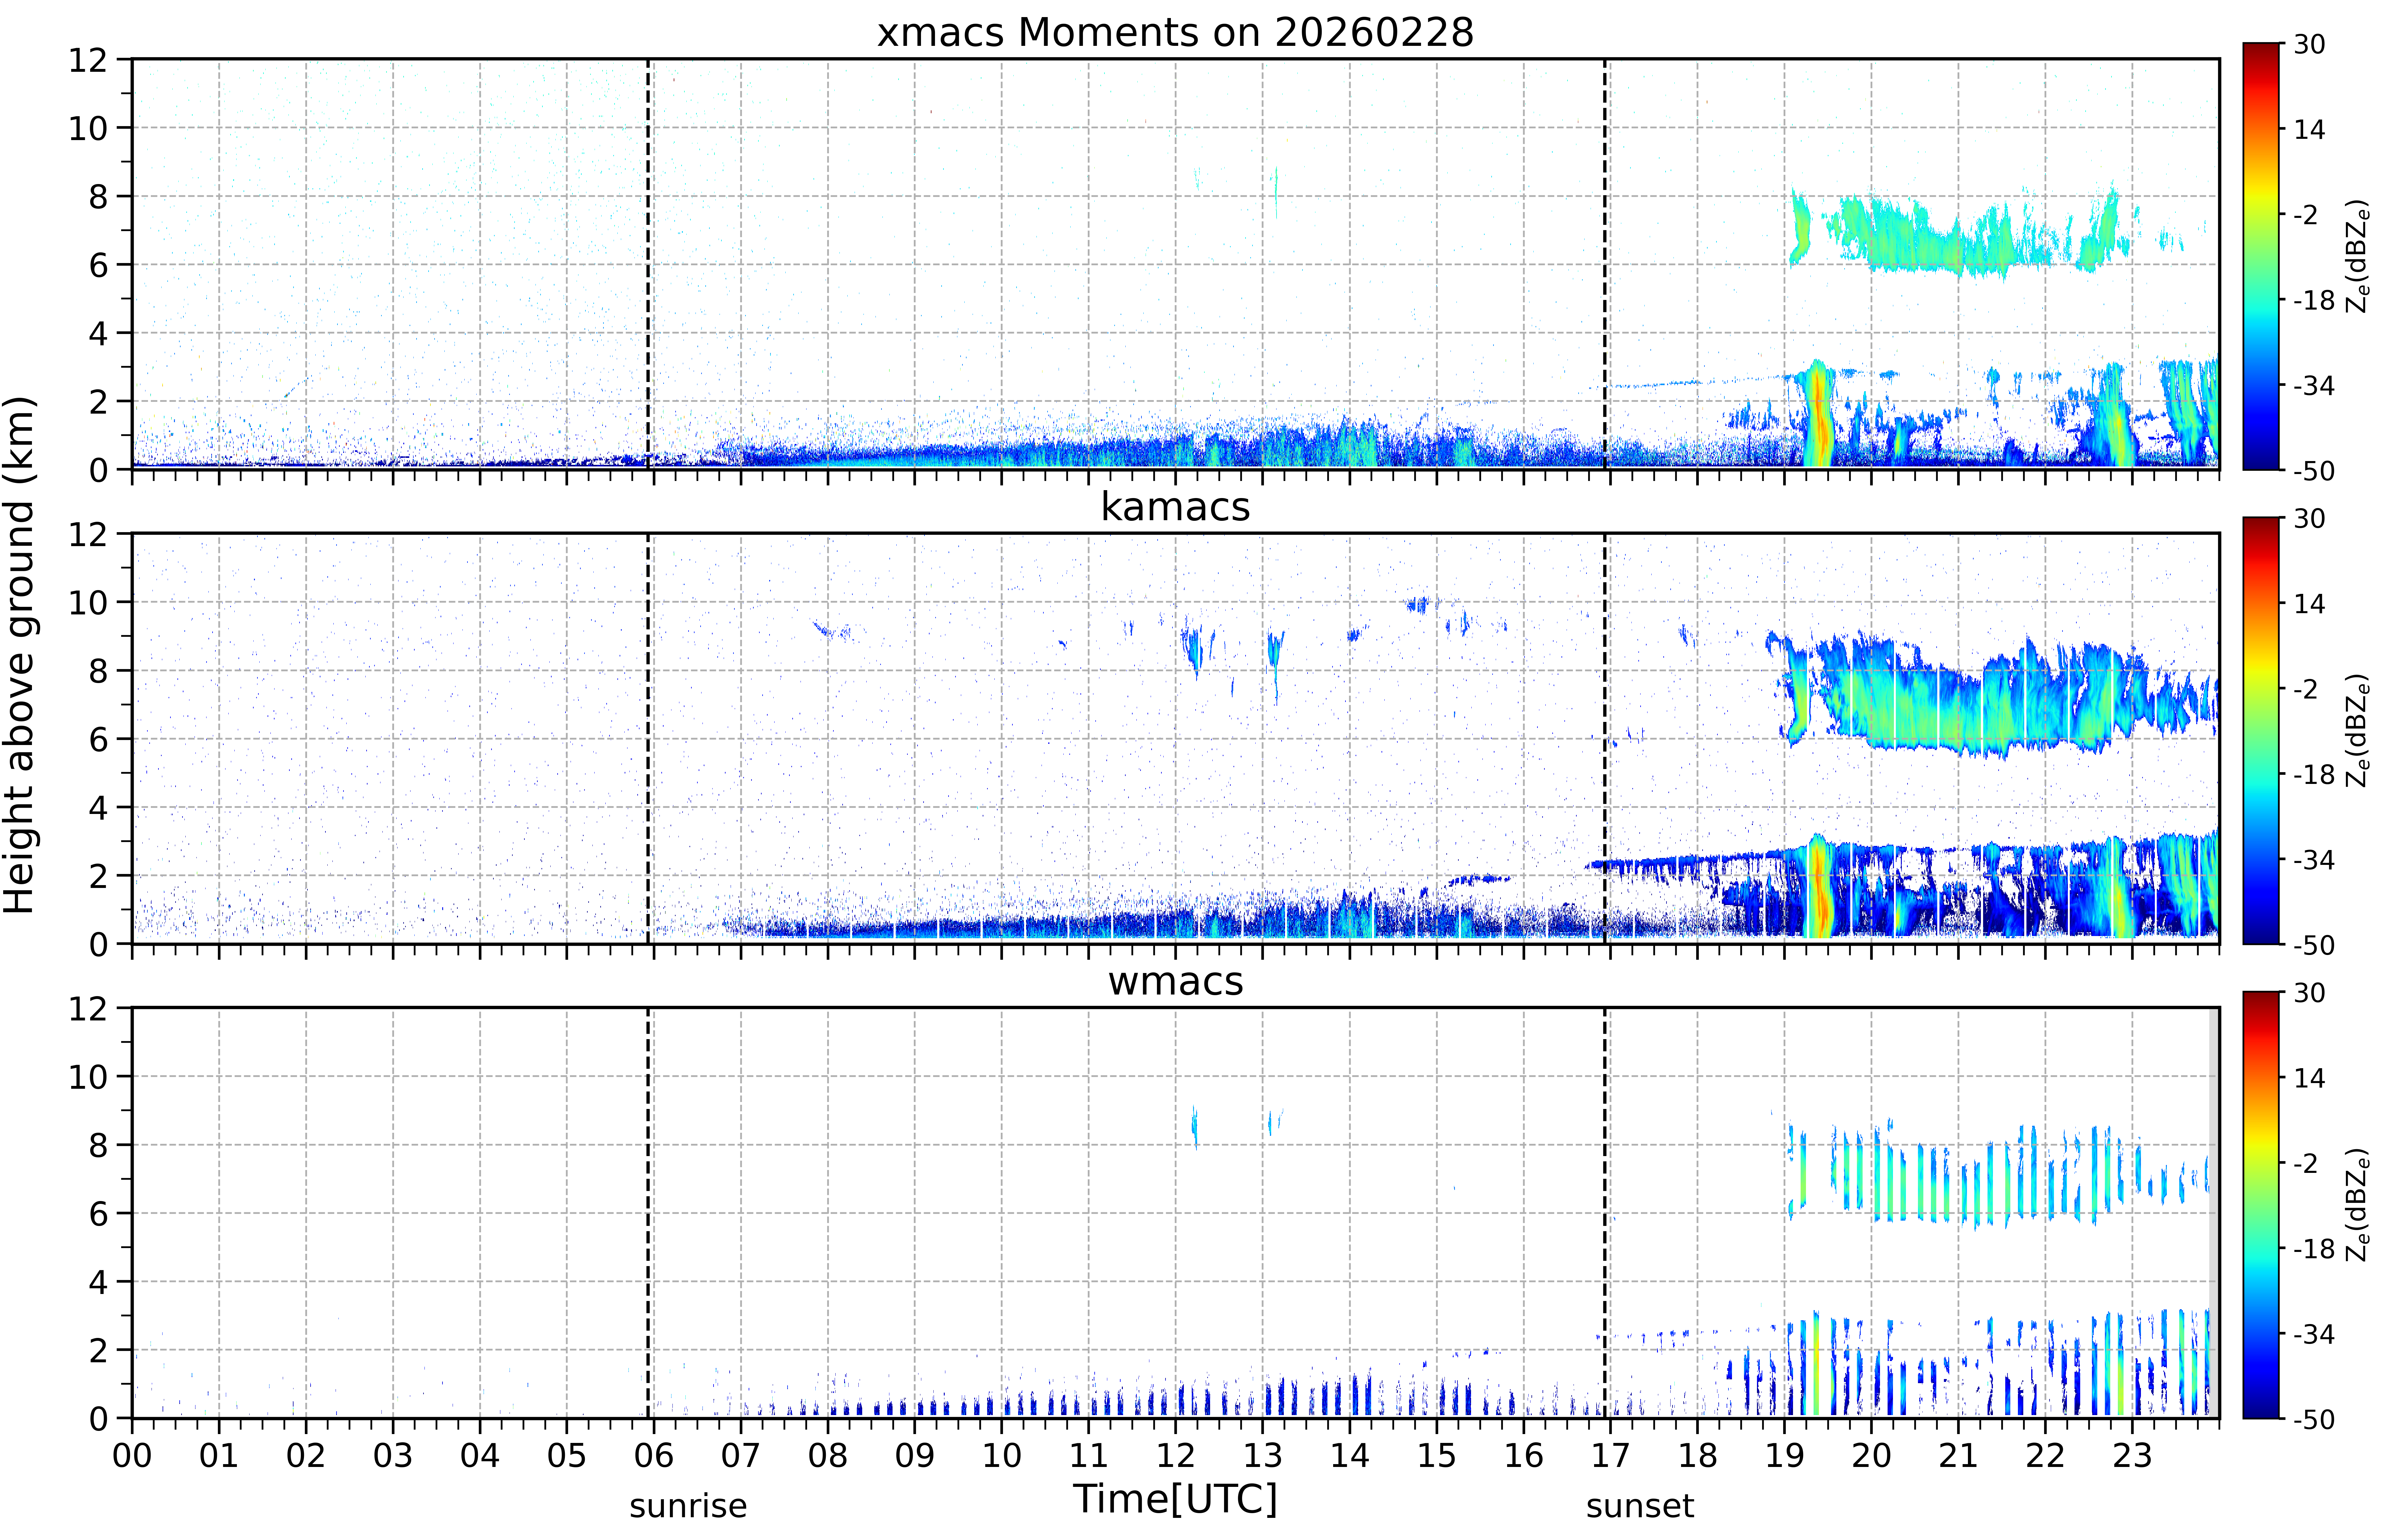Screen dimensions: 2387x1540
Task: Click the '6' km tick of the wmacs panel
Action: 98,1214
